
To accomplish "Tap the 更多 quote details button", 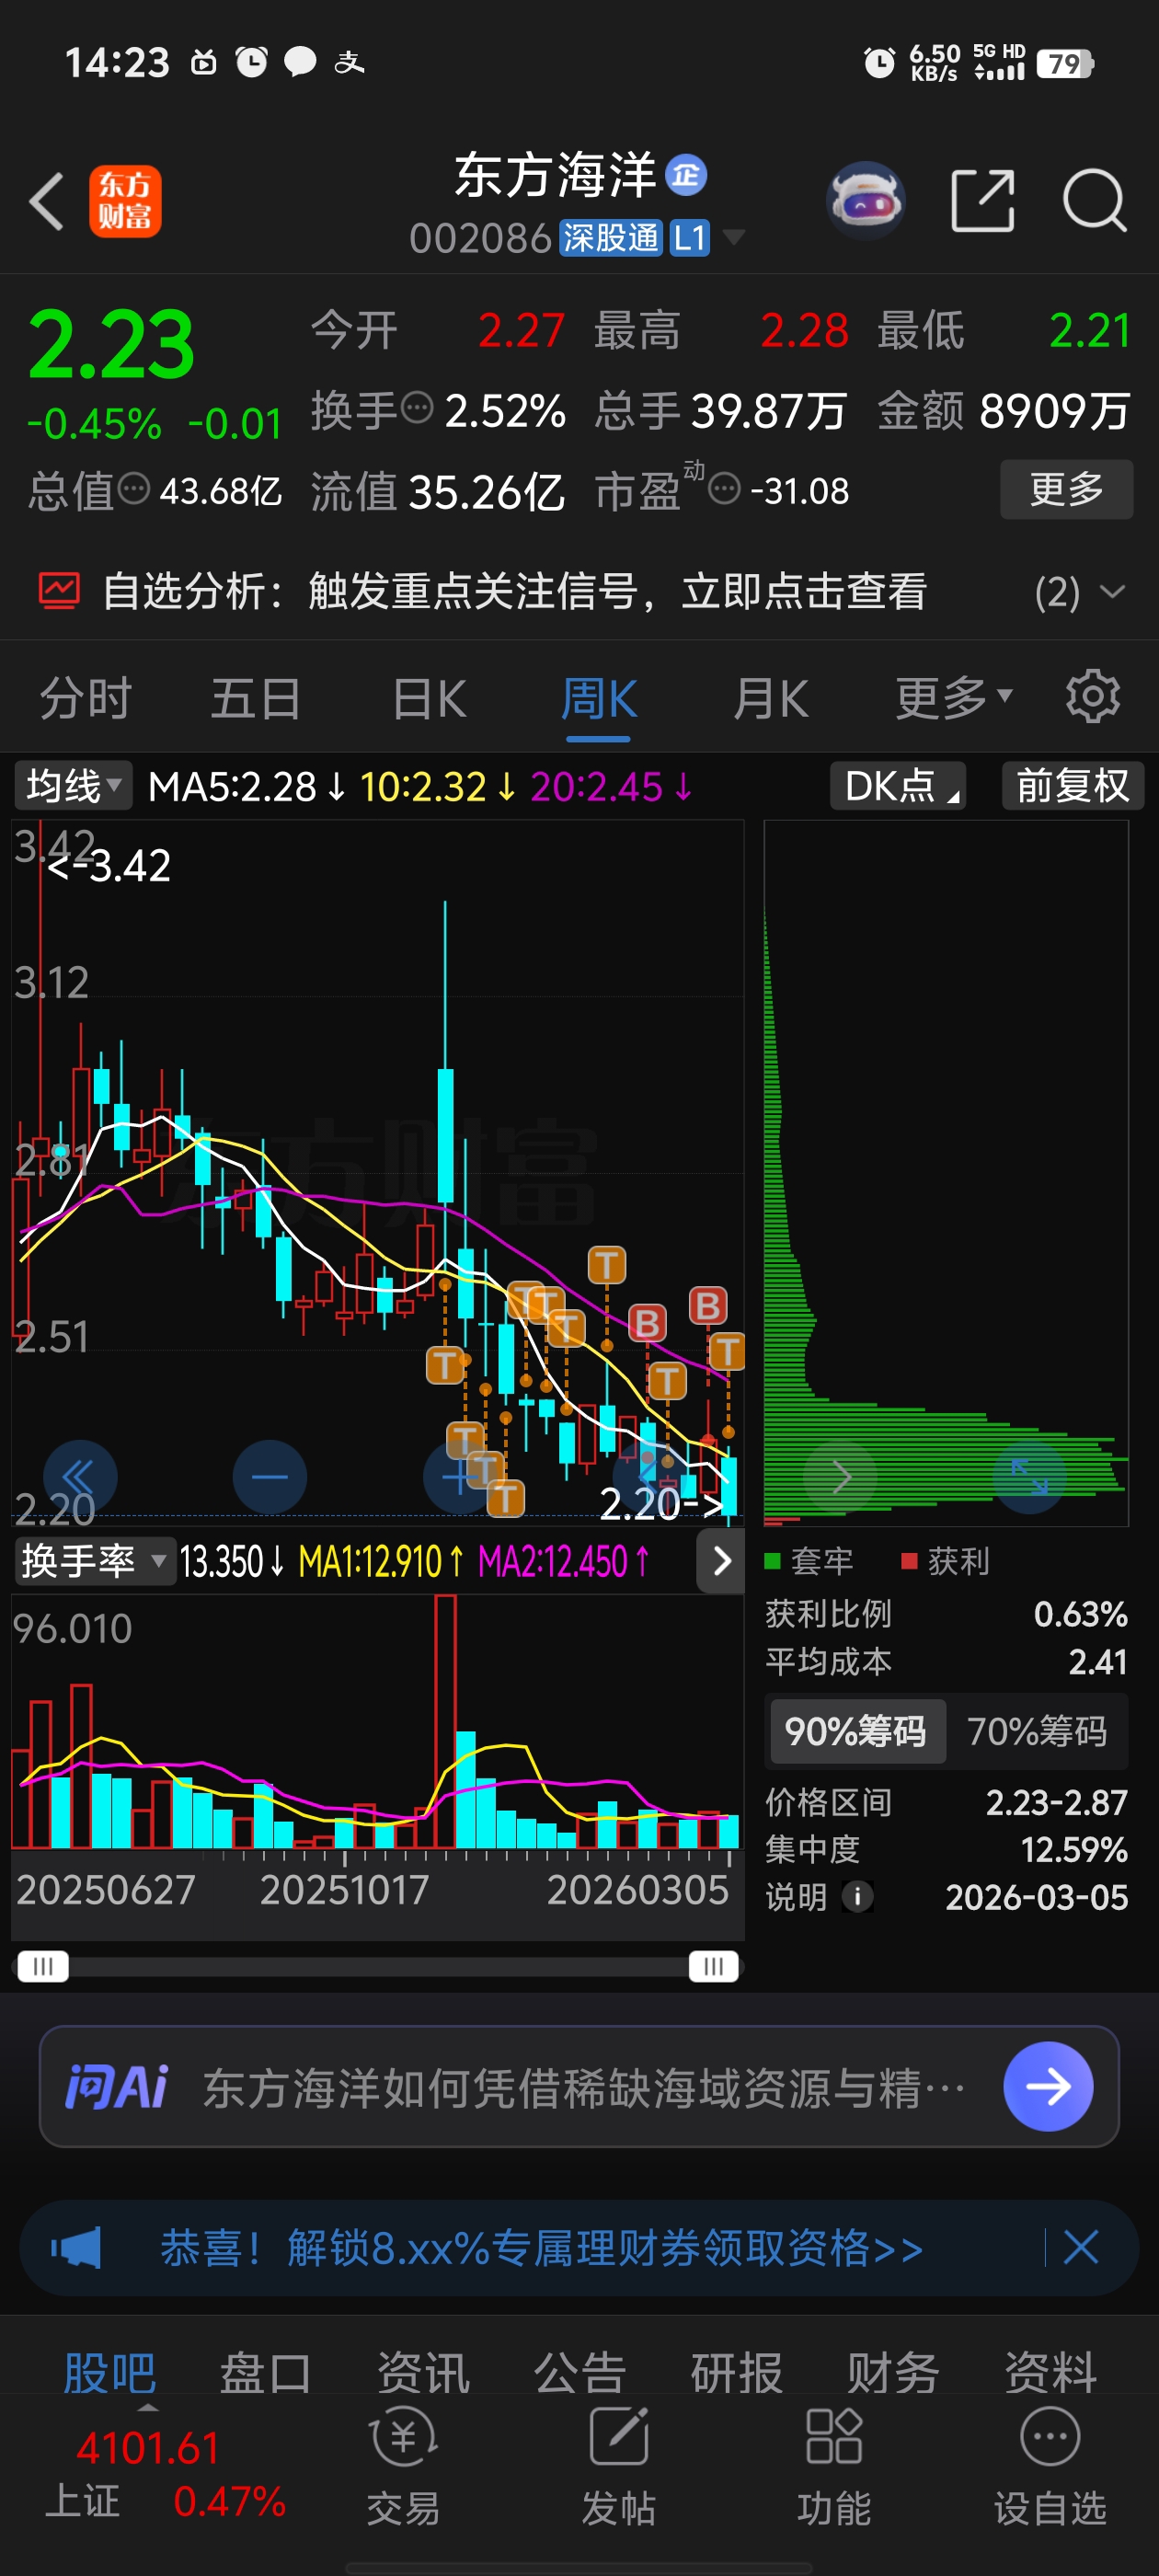I will pos(1066,489).
